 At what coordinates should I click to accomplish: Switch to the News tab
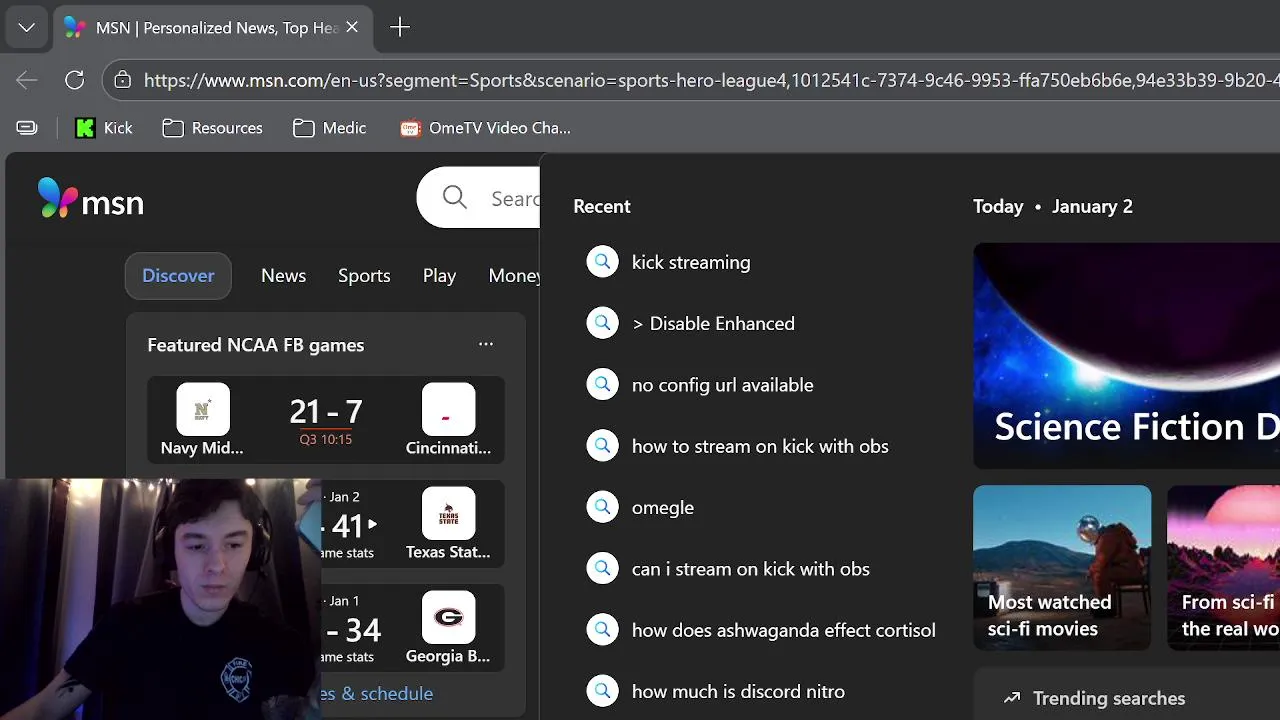click(x=283, y=276)
